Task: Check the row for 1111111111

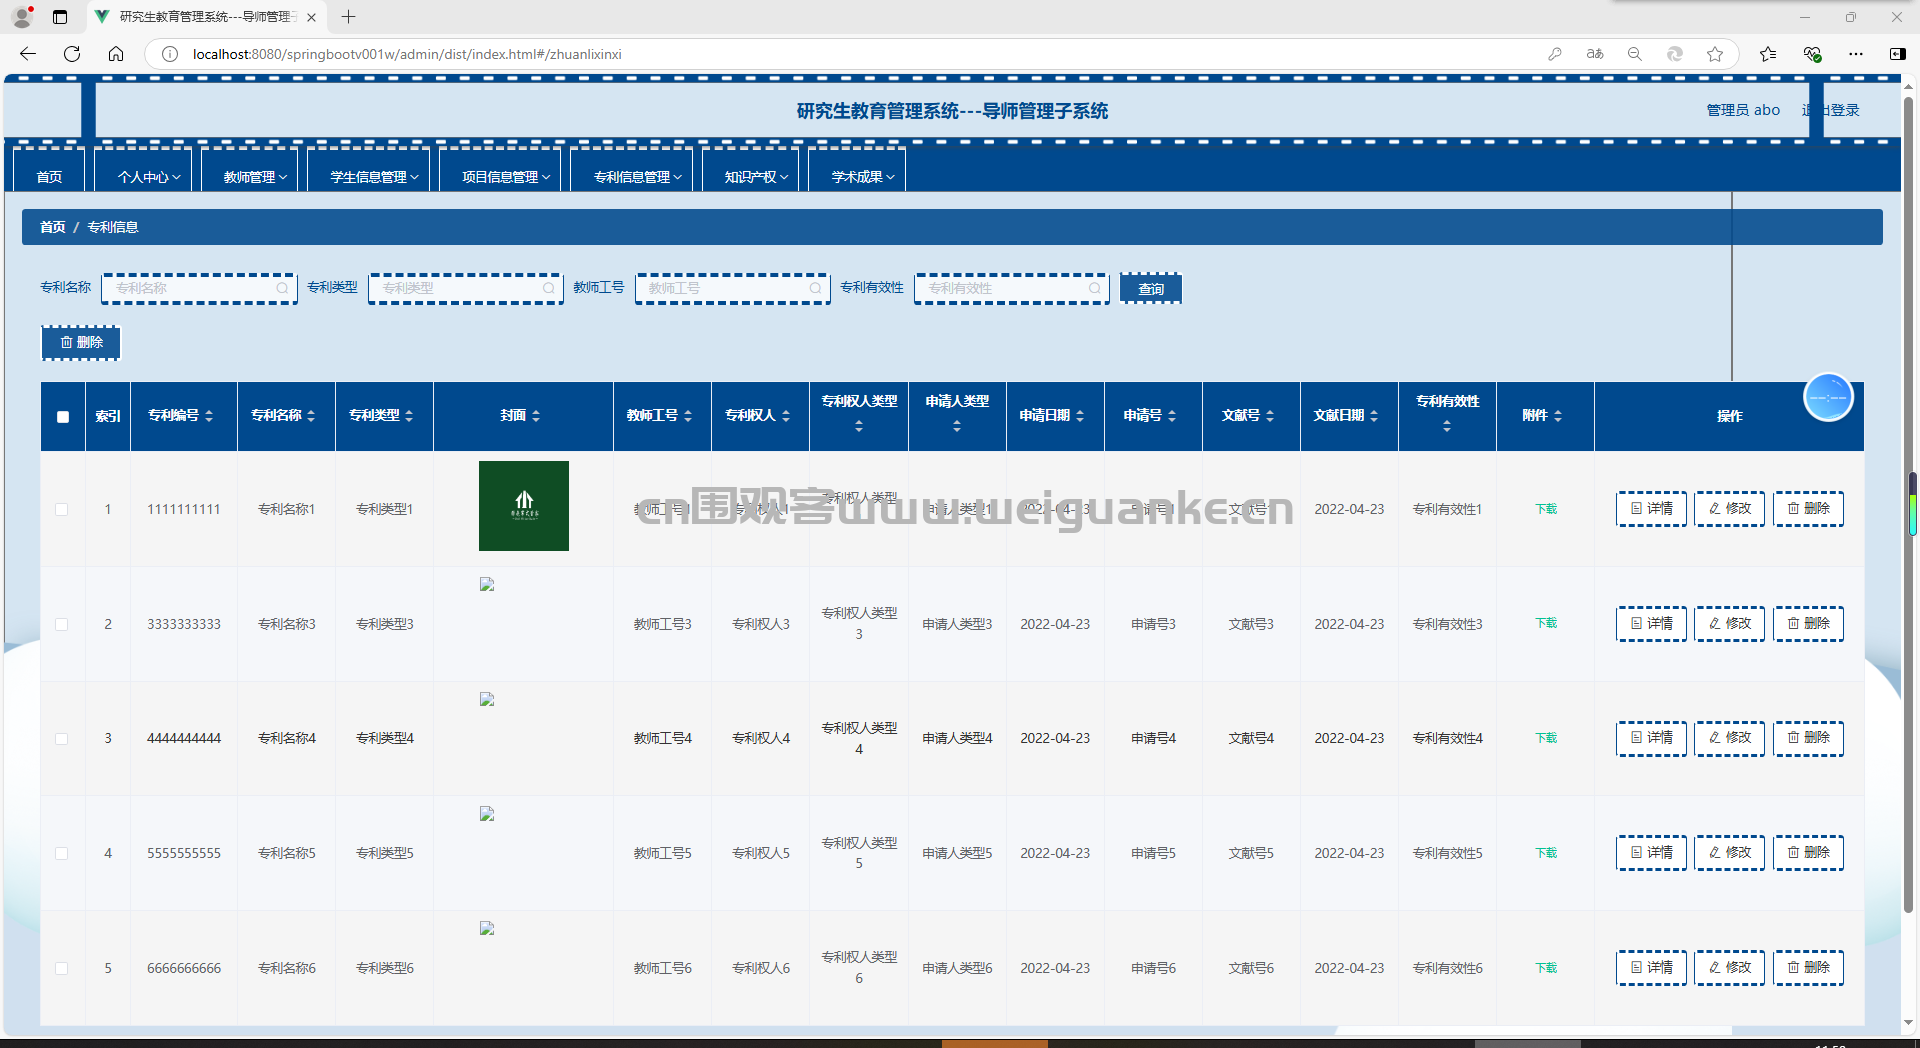Action: (62, 509)
